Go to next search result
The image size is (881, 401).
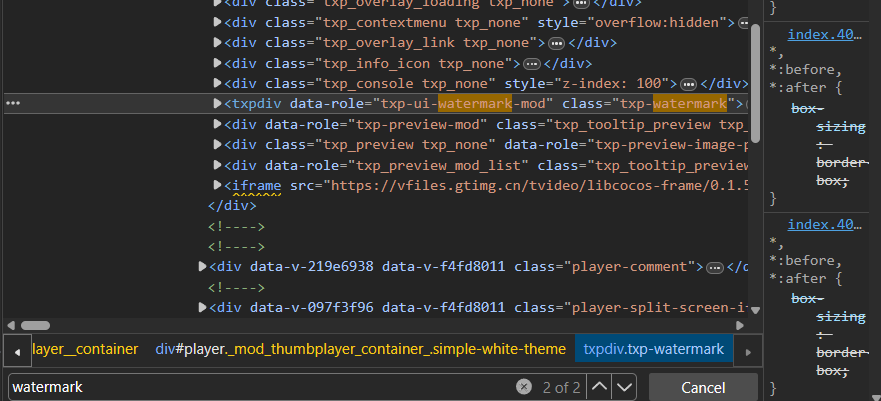coord(624,387)
